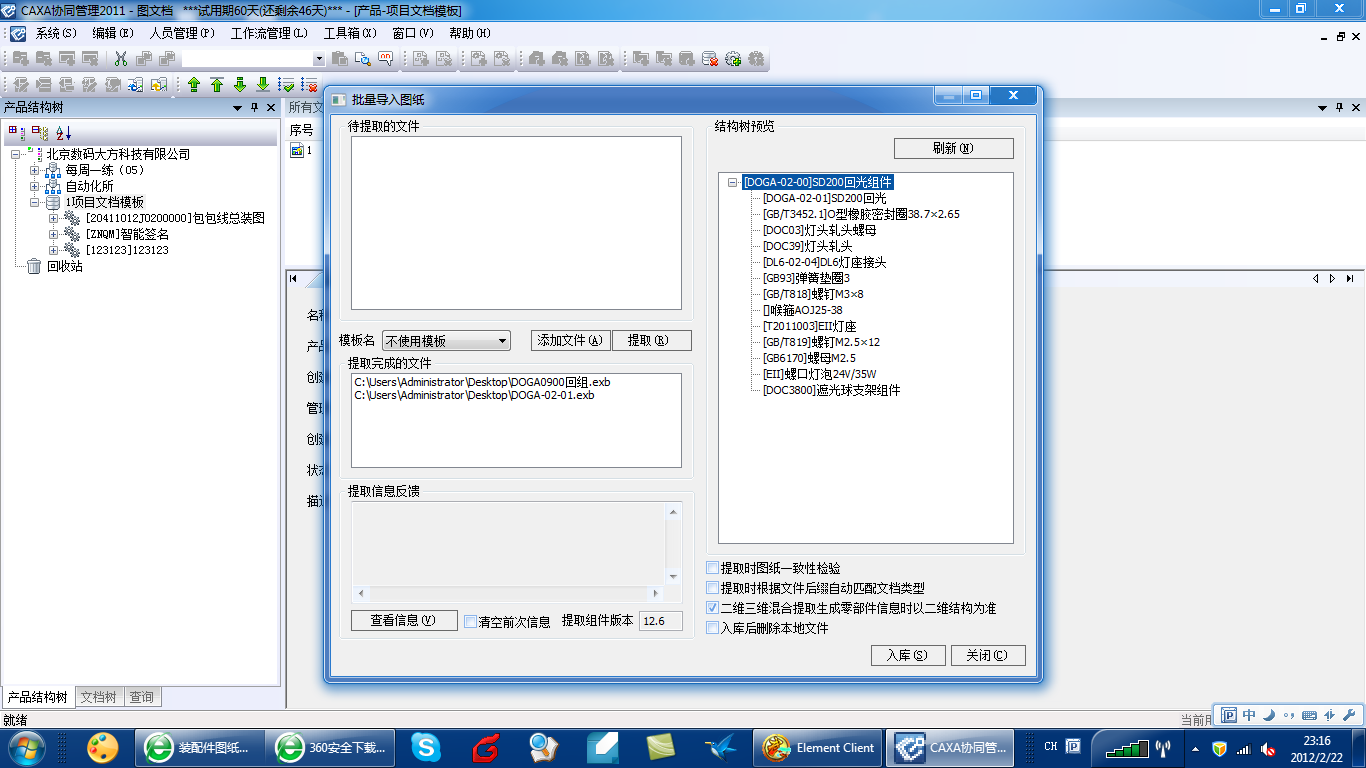Uncheck 二维三维混合提取 以二维结构为准 checkbox
Image resolution: width=1366 pixels, height=768 pixels.
tap(713, 608)
